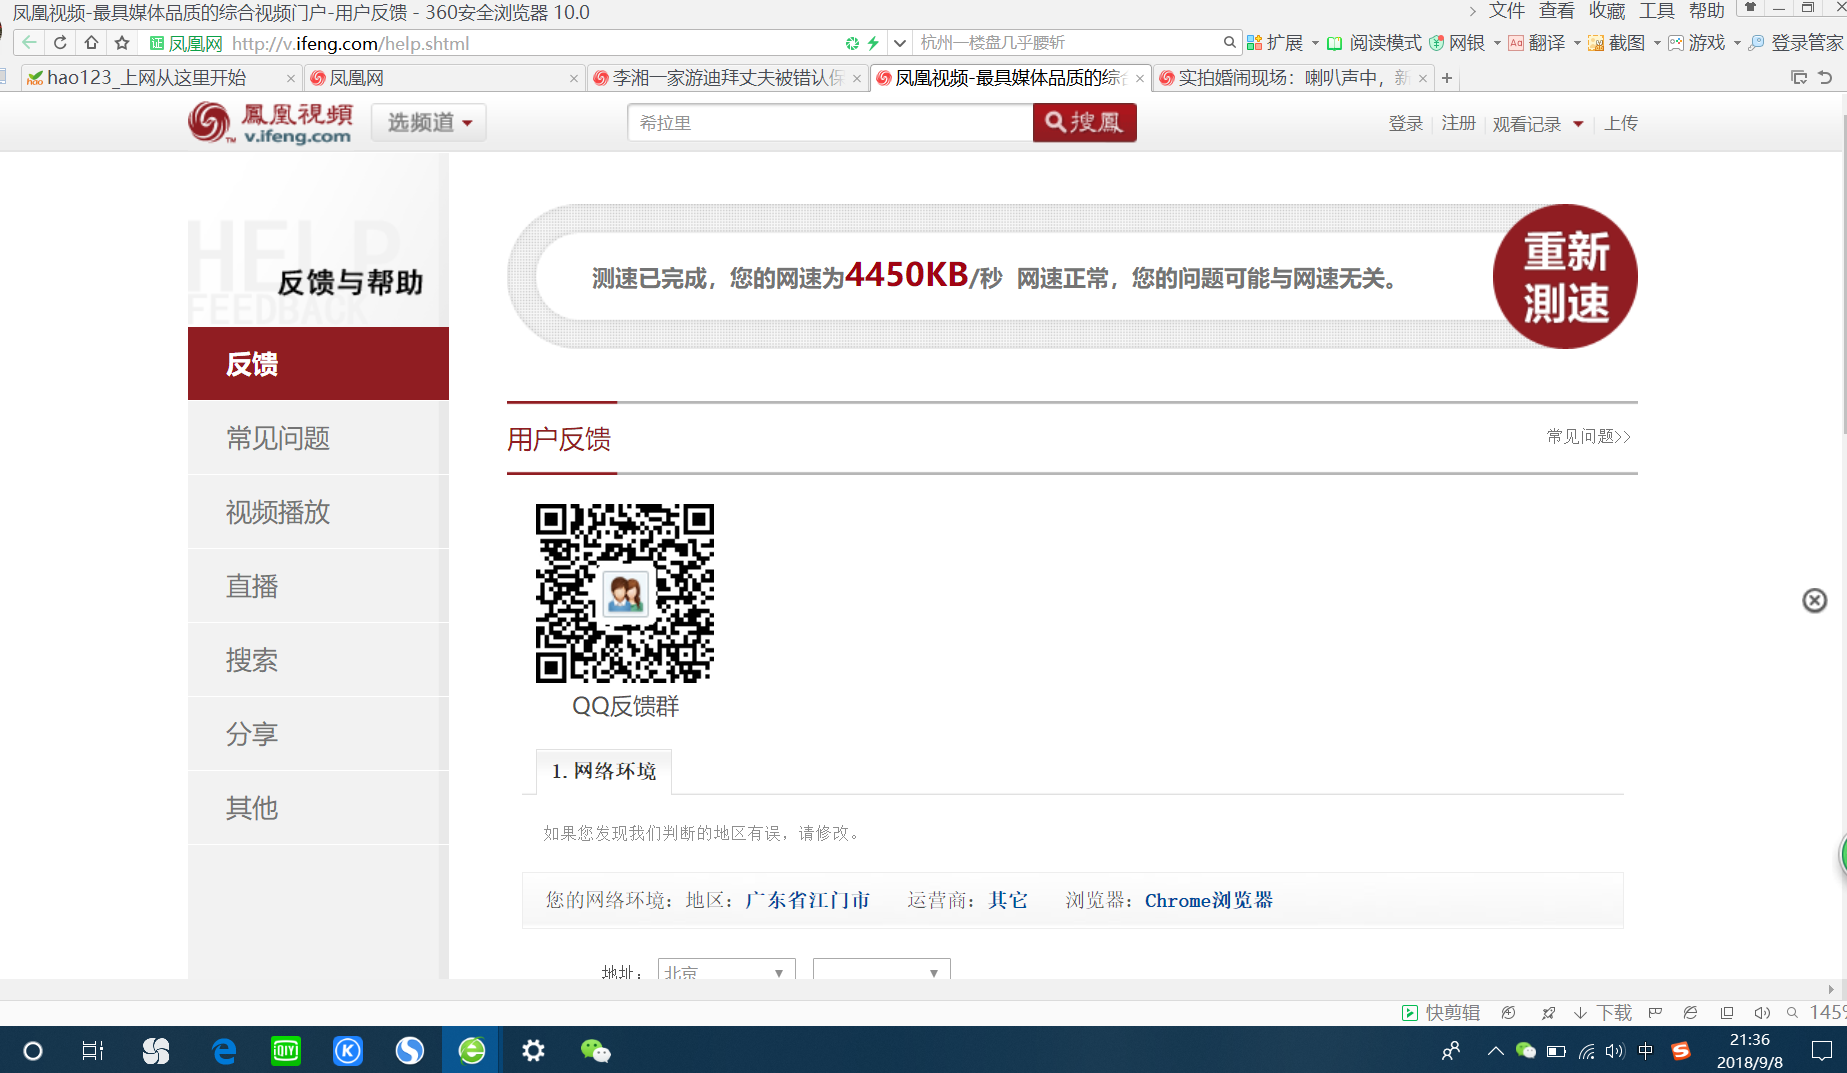
Task: Expand the 扩展 dropdown arrow
Action: pos(1315,43)
